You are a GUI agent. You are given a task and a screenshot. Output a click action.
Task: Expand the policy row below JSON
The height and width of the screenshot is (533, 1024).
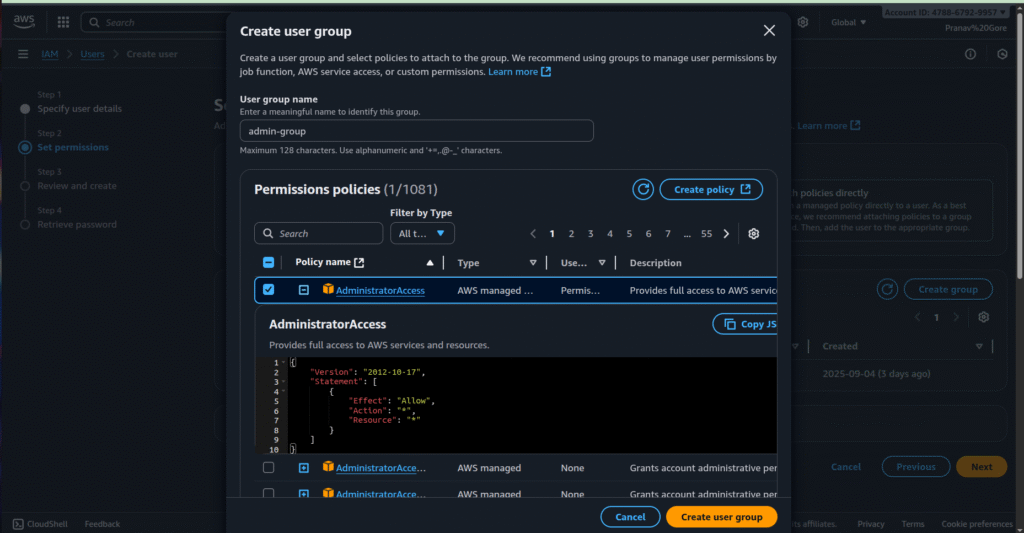(304, 468)
